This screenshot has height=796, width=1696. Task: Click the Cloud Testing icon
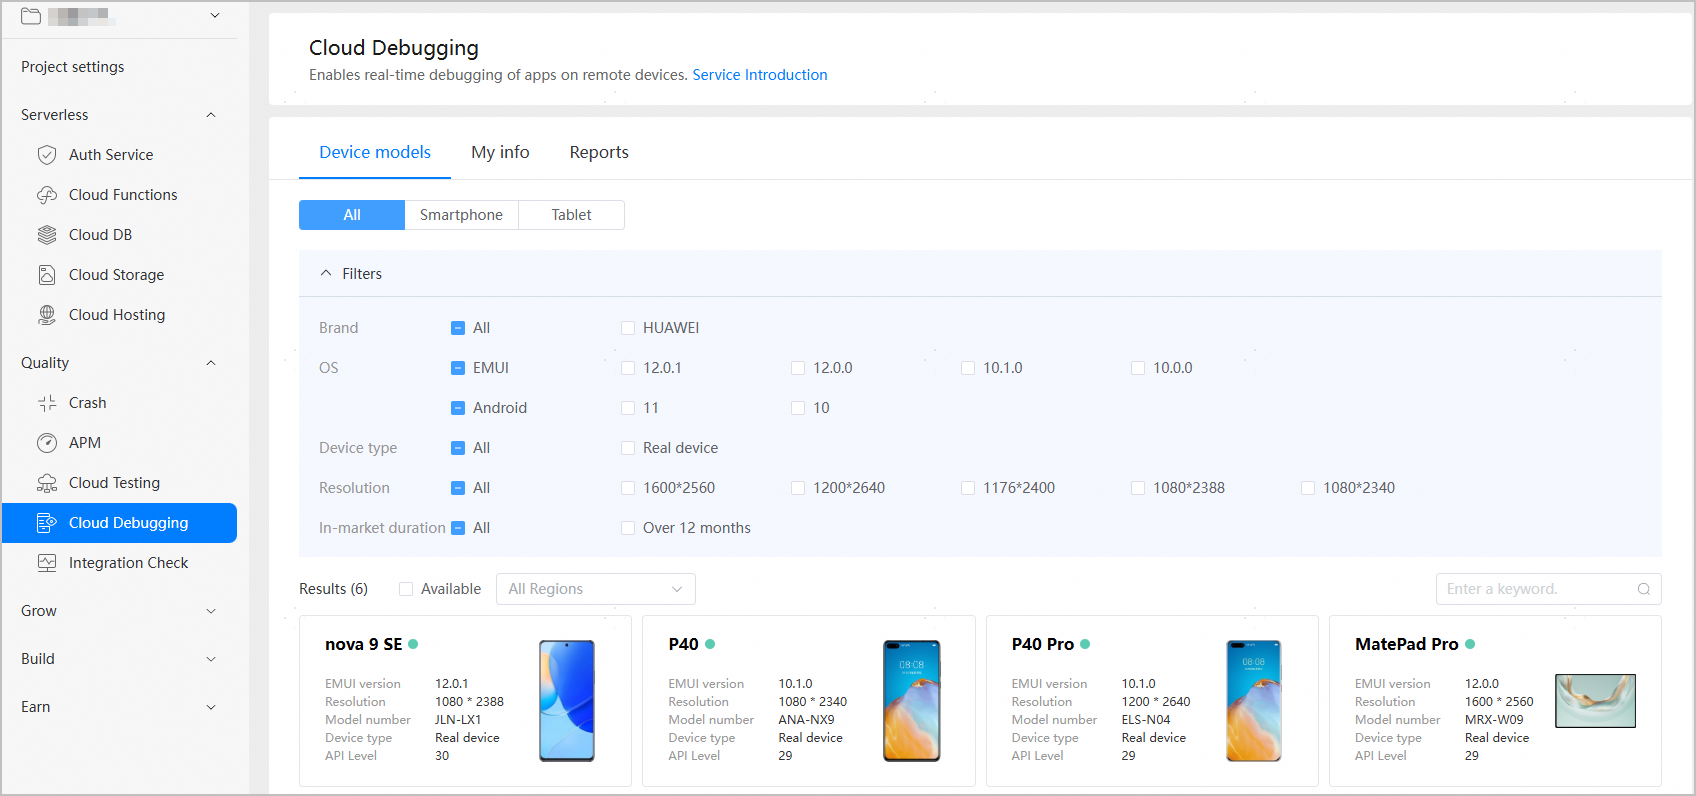[47, 483]
